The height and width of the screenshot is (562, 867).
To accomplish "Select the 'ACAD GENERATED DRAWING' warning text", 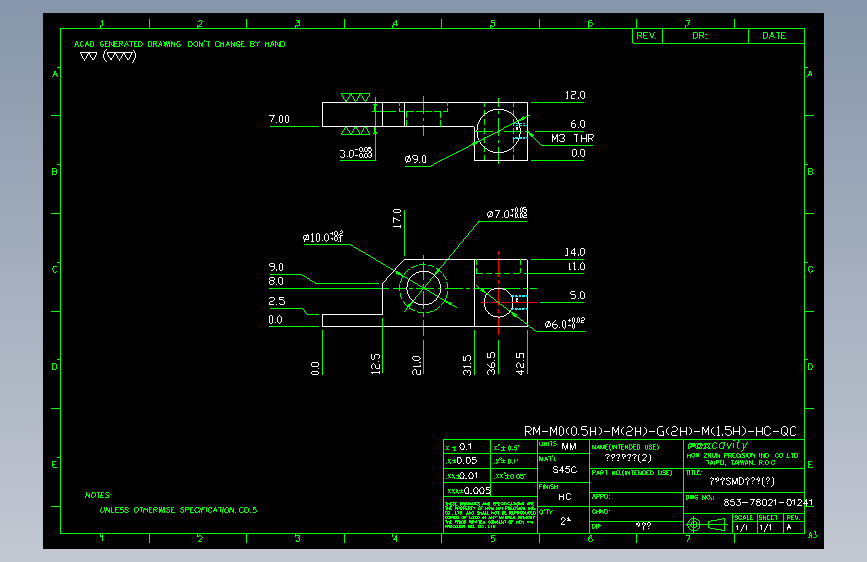I will pos(180,44).
